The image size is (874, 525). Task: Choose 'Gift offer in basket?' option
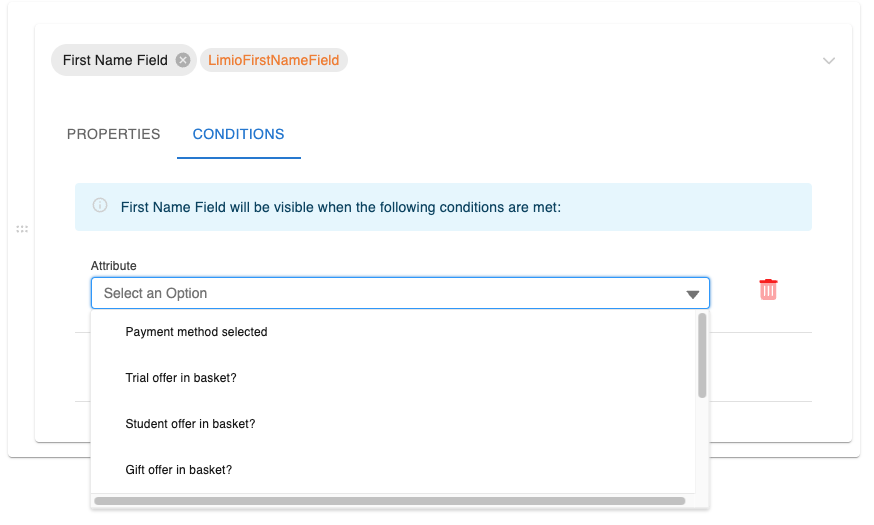(x=179, y=470)
